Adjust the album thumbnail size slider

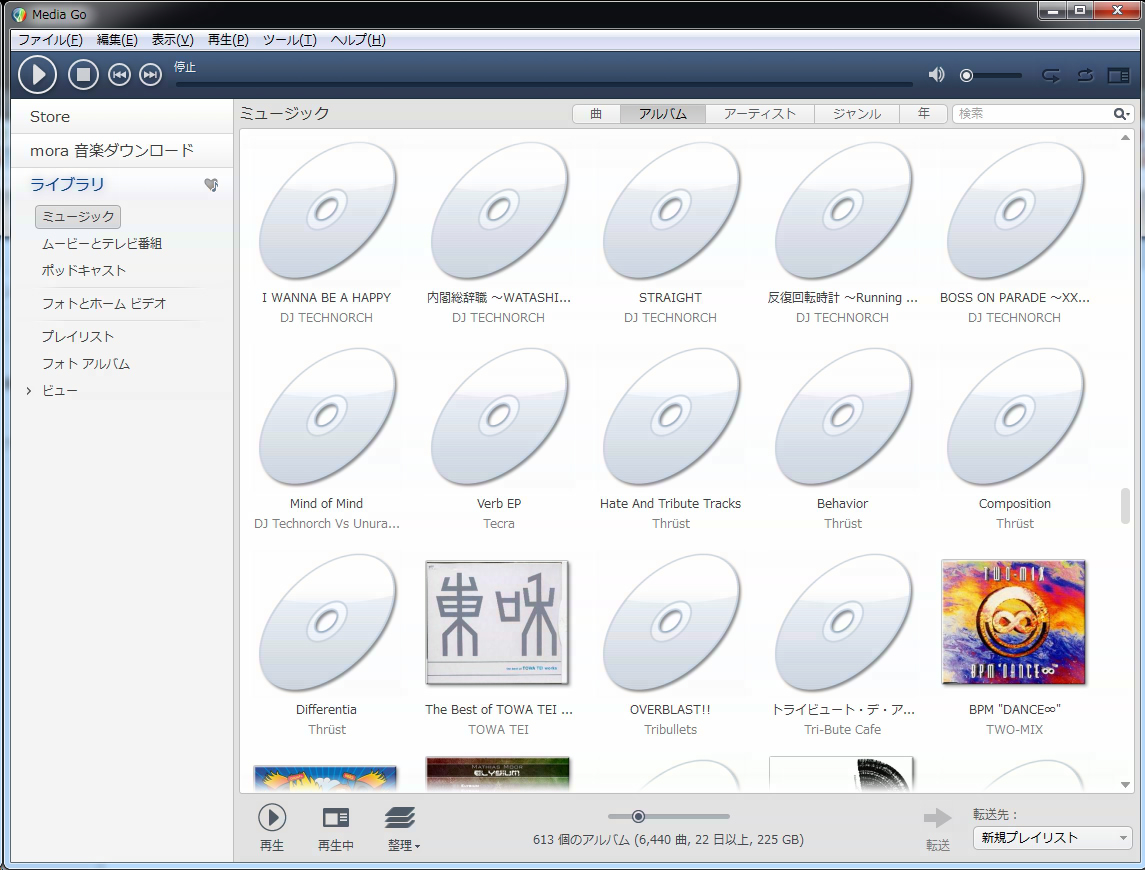tap(638, 817)
